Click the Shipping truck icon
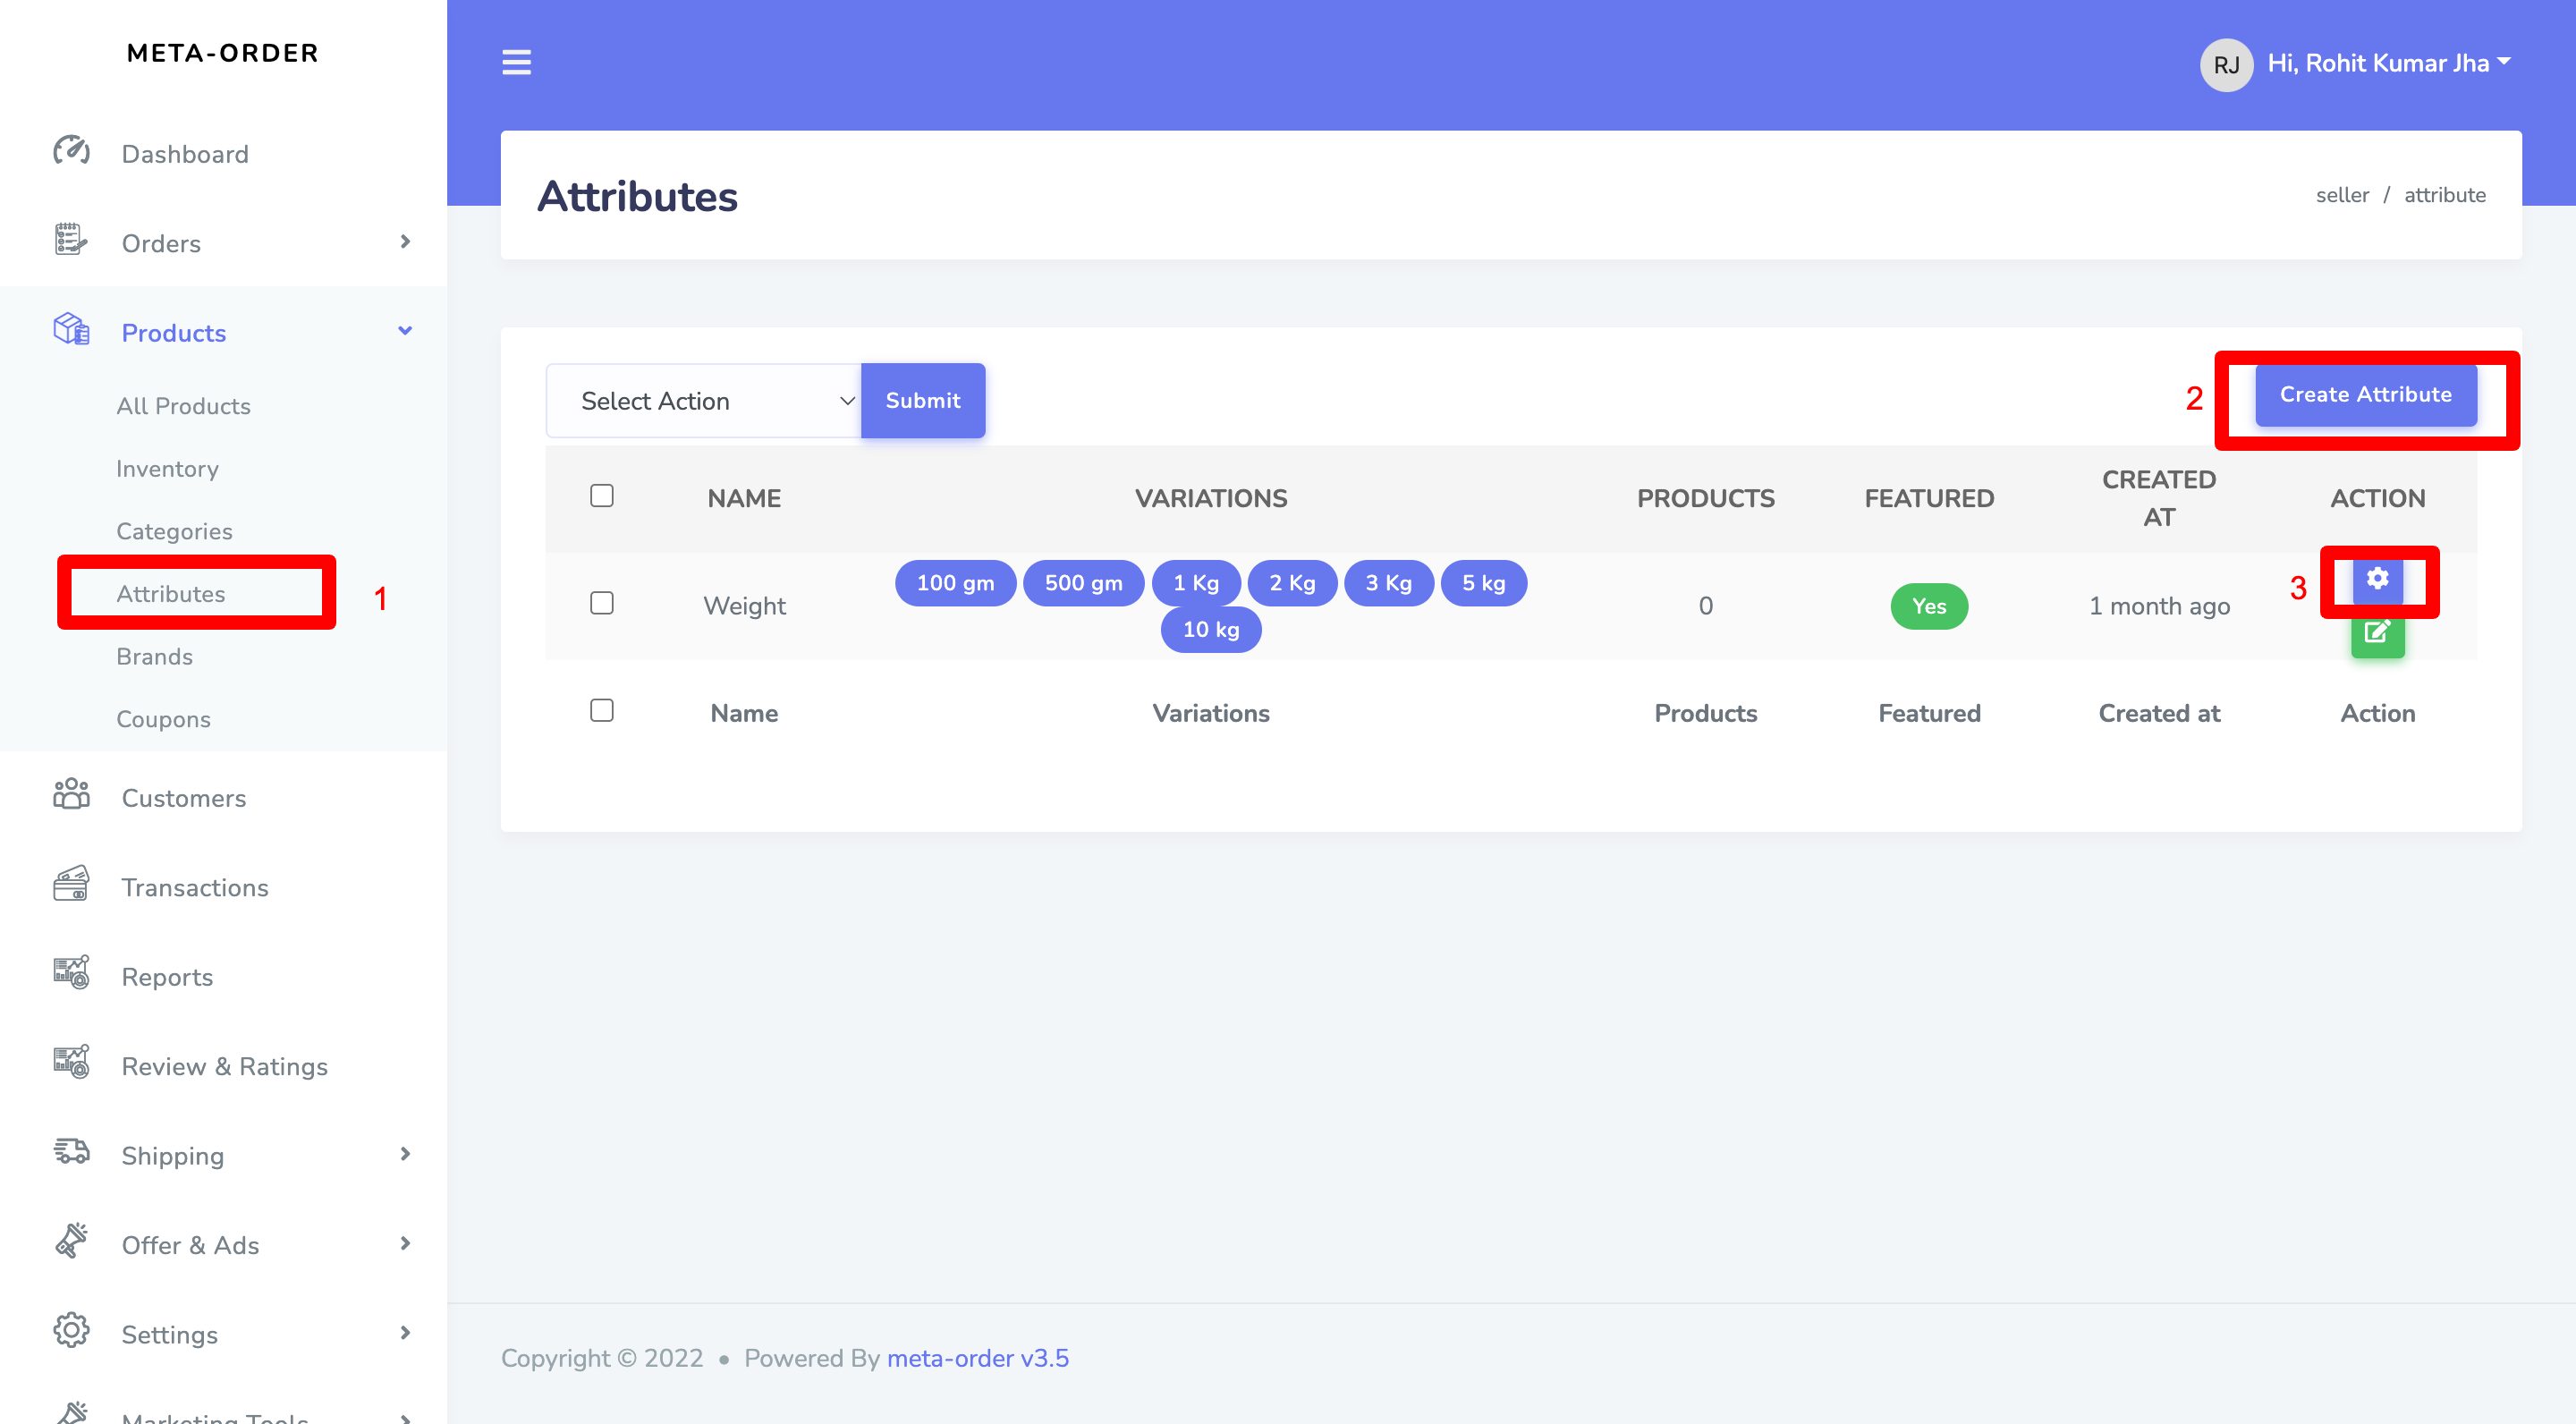 coord(71,1153)
